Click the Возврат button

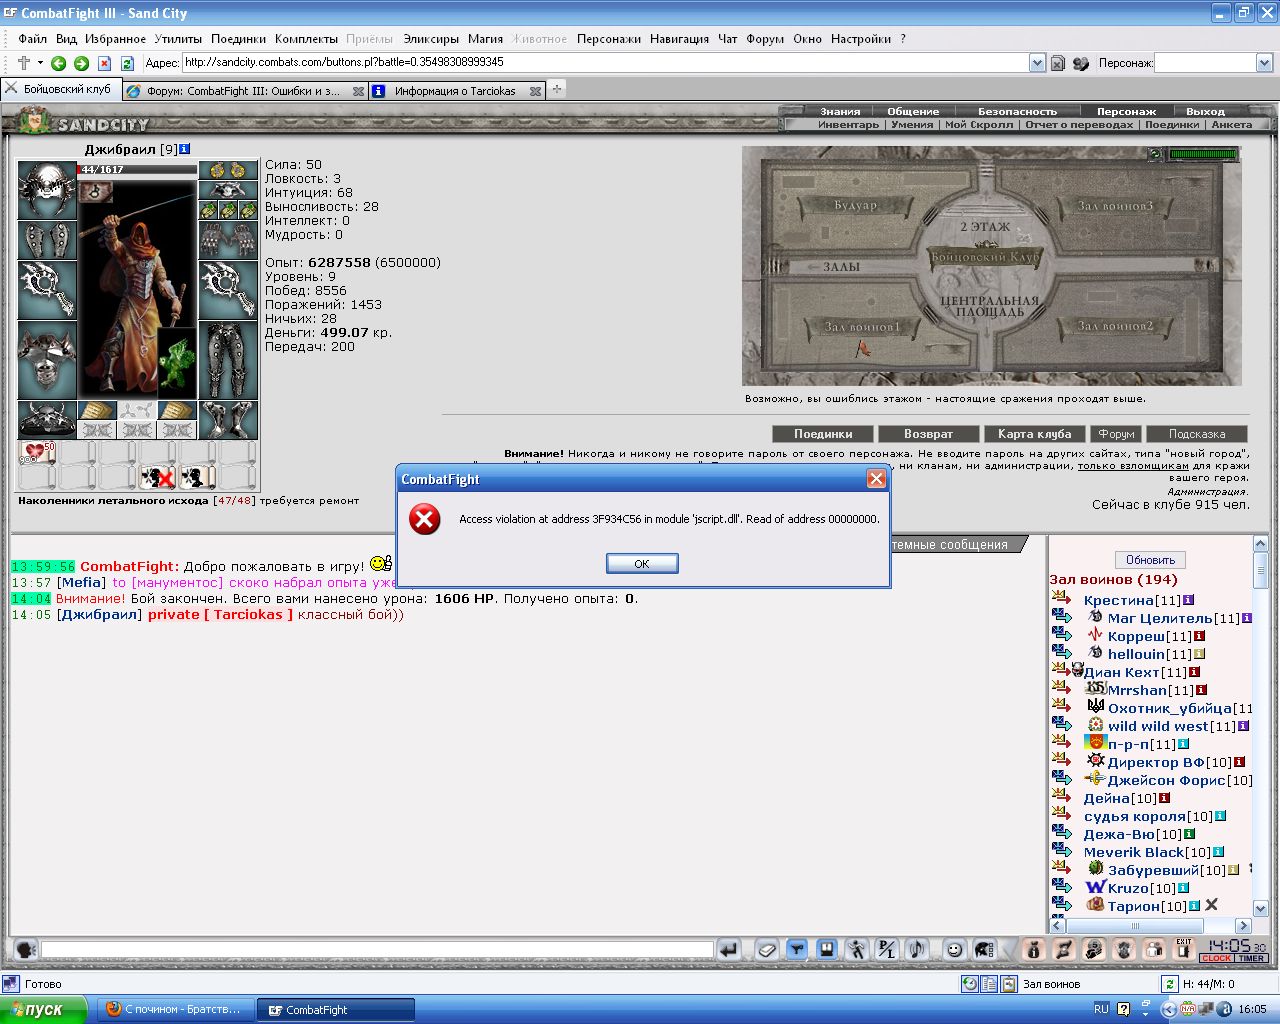point(928,434)
